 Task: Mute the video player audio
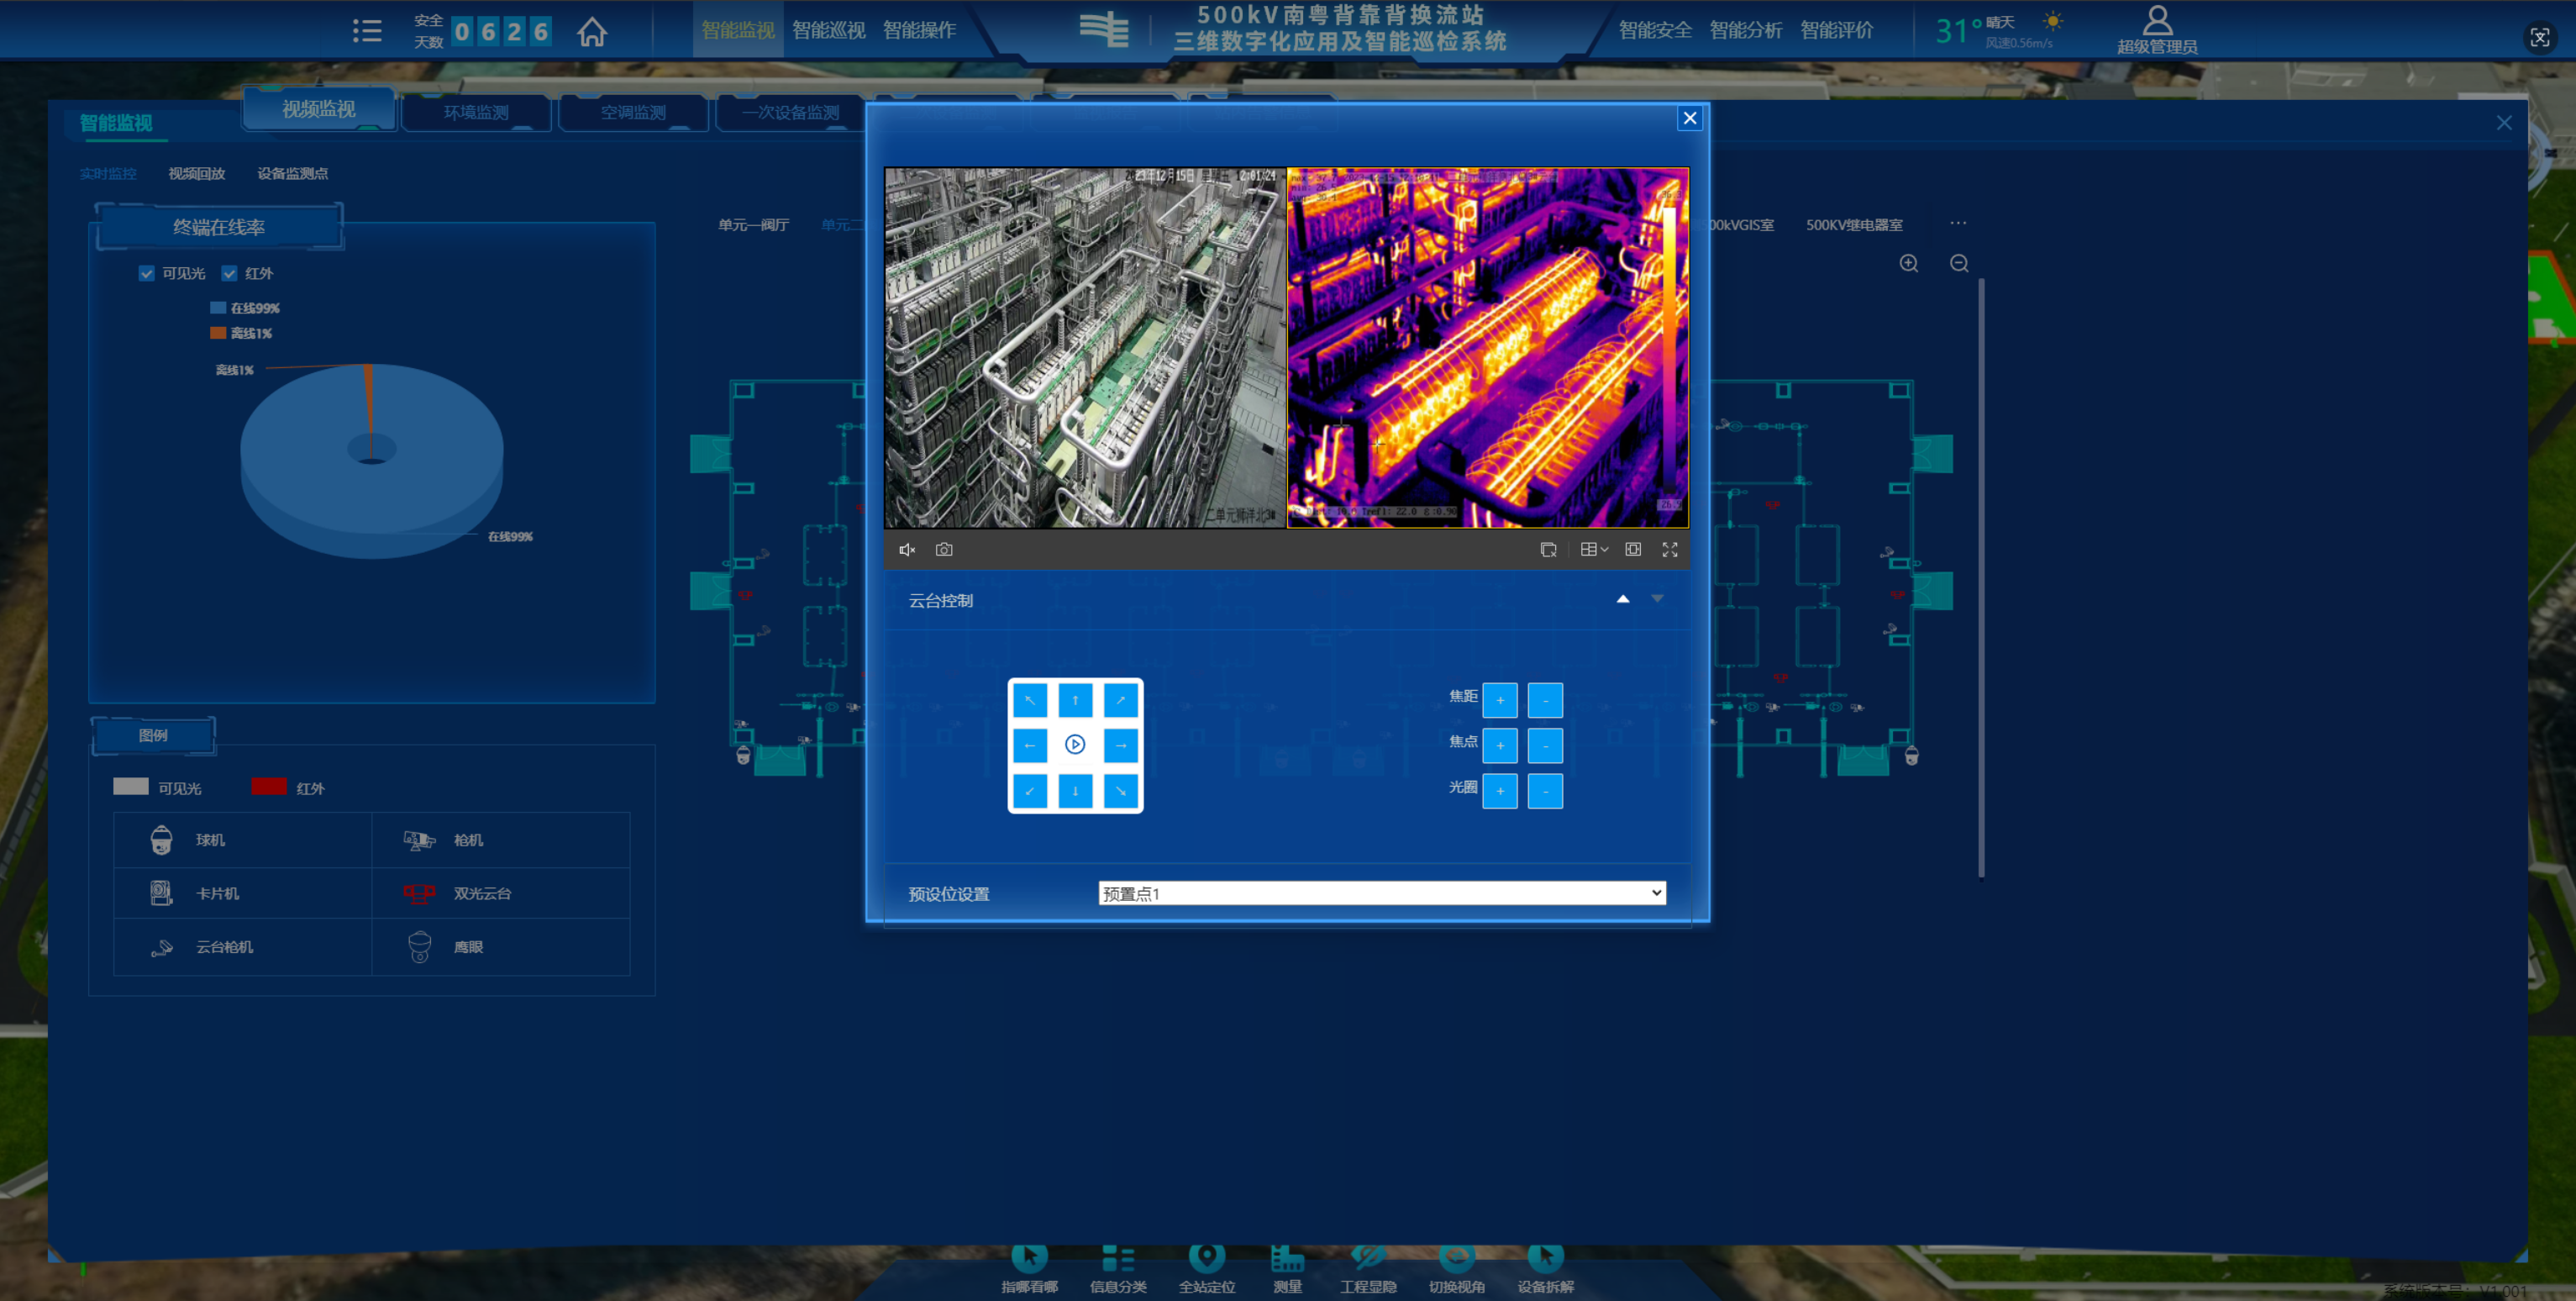(906, 550)
